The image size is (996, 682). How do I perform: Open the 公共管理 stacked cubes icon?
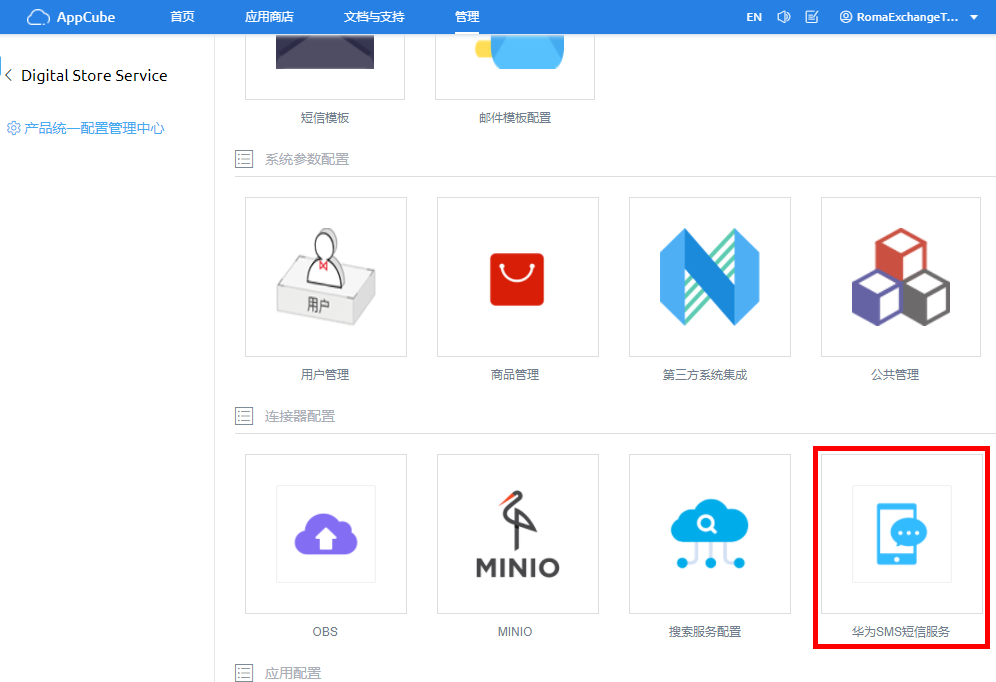tap(901, 277)
